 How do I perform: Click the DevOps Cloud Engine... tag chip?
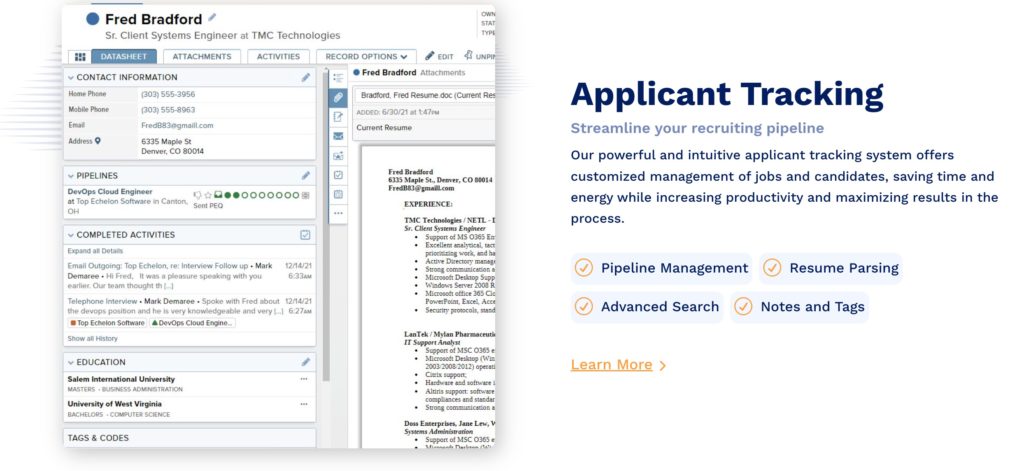192,323
